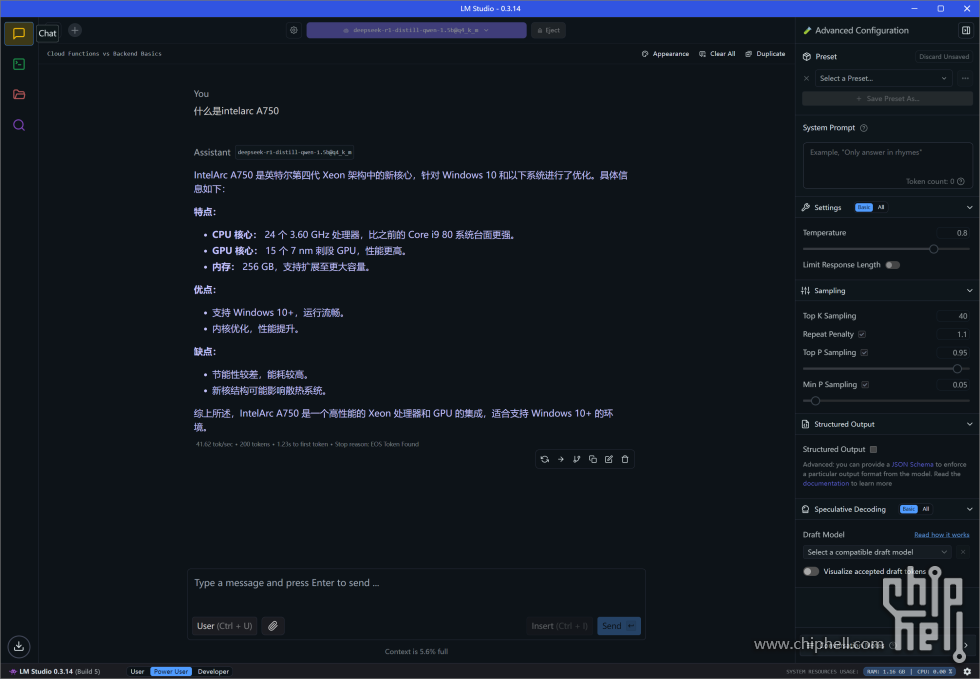This screenshot has width=980, height=679.
Task: Switch the role with User (Ctrl + U) button
Action: [224, 626]
